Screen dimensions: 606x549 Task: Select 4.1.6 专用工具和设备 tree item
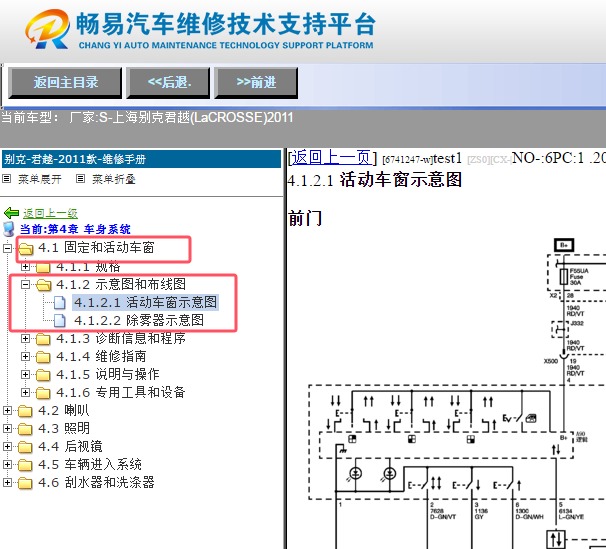[121, 392]
